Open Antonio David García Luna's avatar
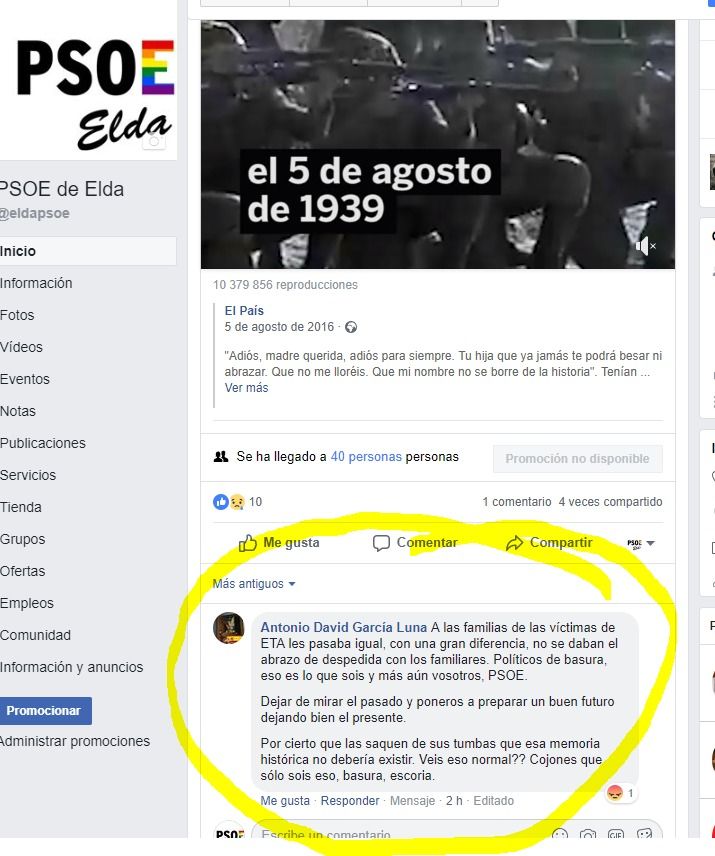This screenshot has width=715, height=856. tap(229, 628)
